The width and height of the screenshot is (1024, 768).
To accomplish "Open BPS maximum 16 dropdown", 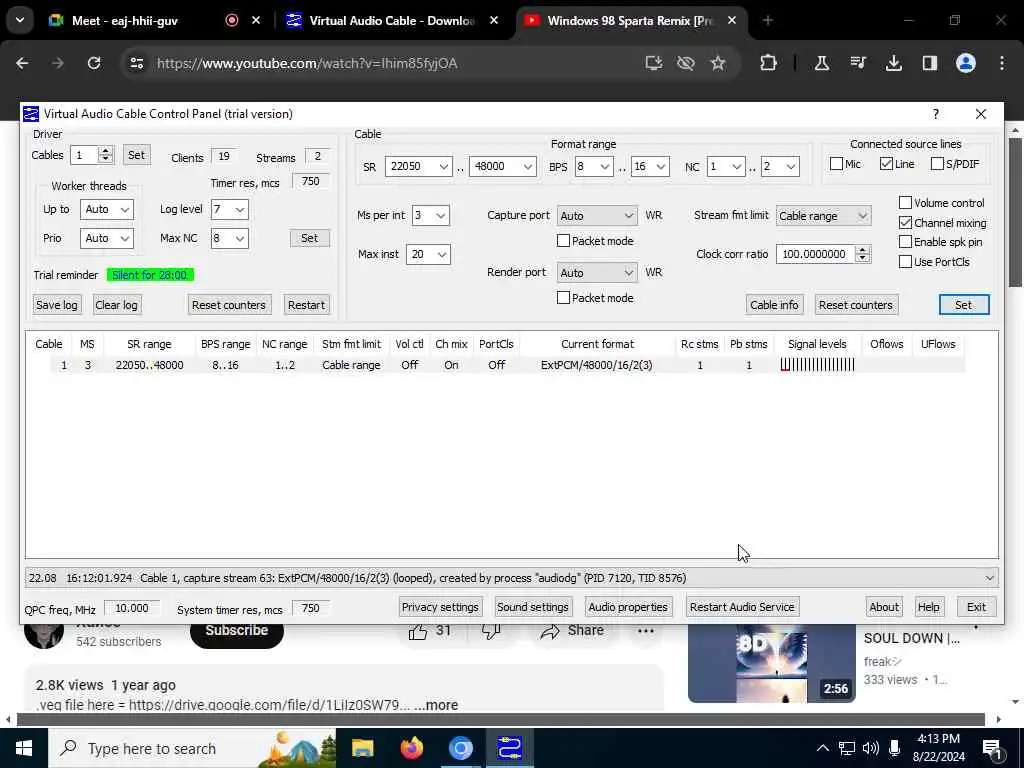I will pyautogui.click(x=650, y=167).
